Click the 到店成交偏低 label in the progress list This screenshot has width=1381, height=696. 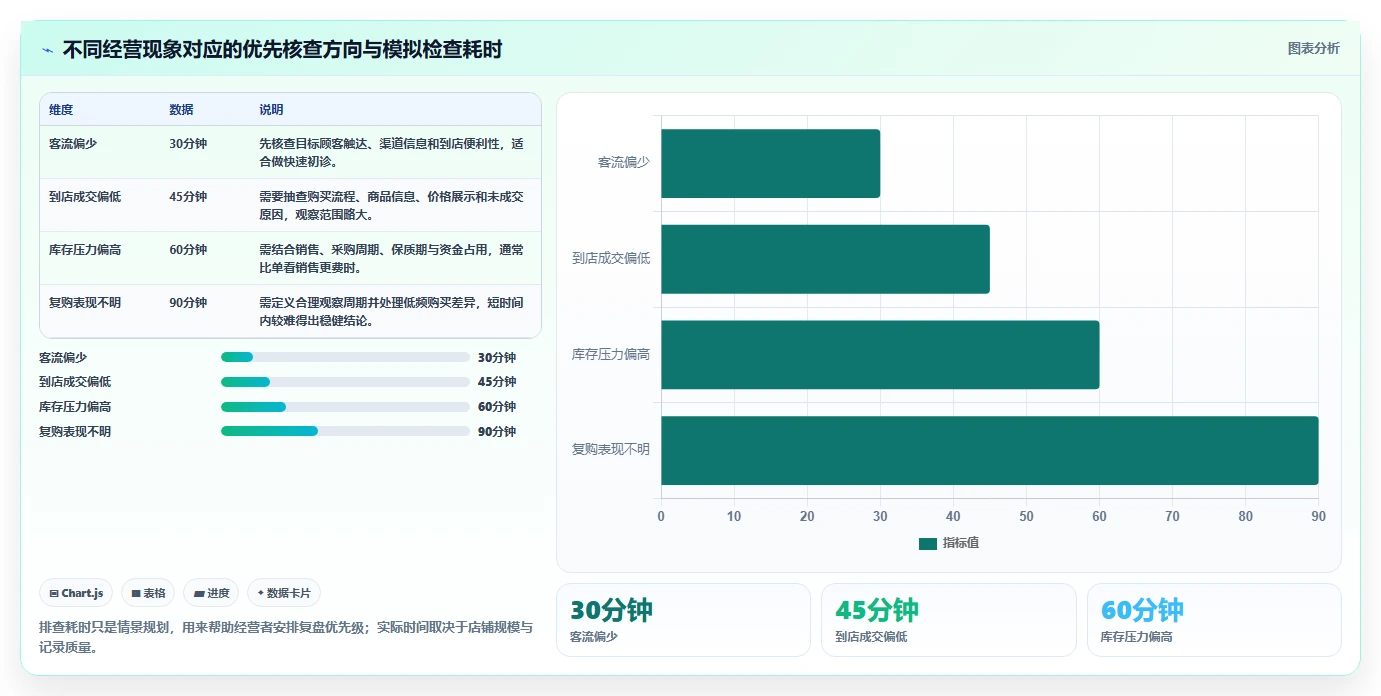click(x=75, y=382)
